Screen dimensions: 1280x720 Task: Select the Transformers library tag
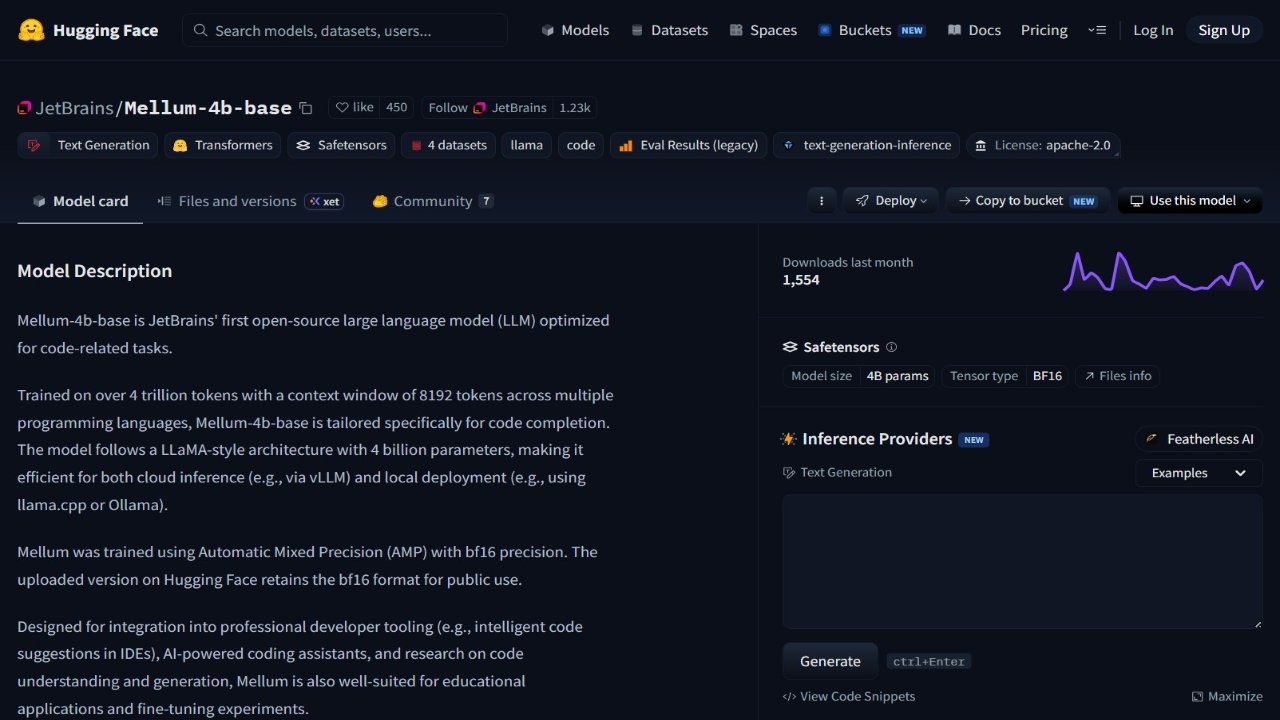pos(223,145)
